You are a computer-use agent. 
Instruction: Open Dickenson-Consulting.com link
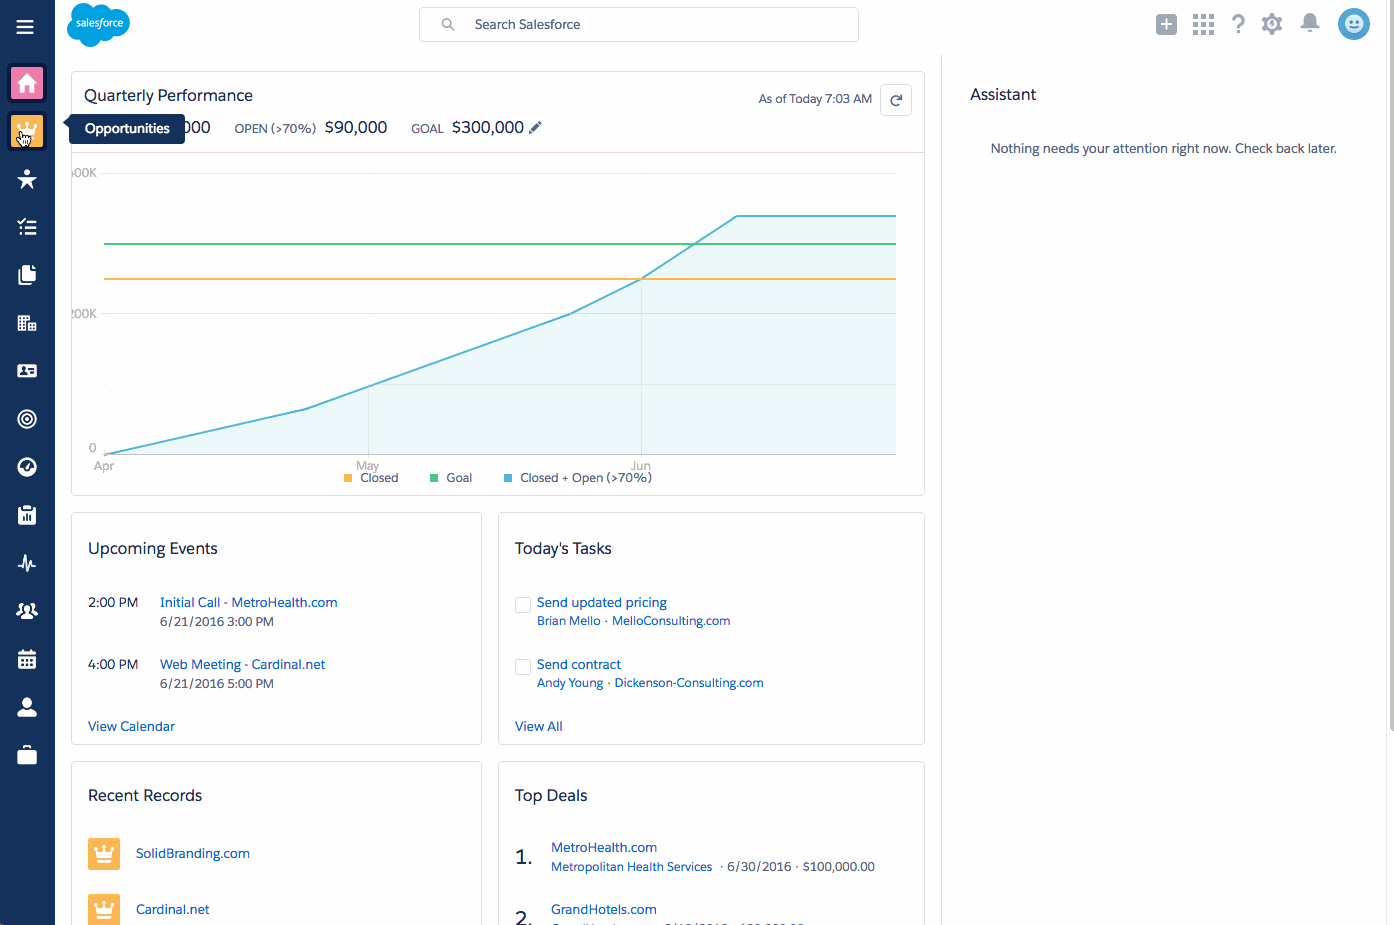click(689, 683)
